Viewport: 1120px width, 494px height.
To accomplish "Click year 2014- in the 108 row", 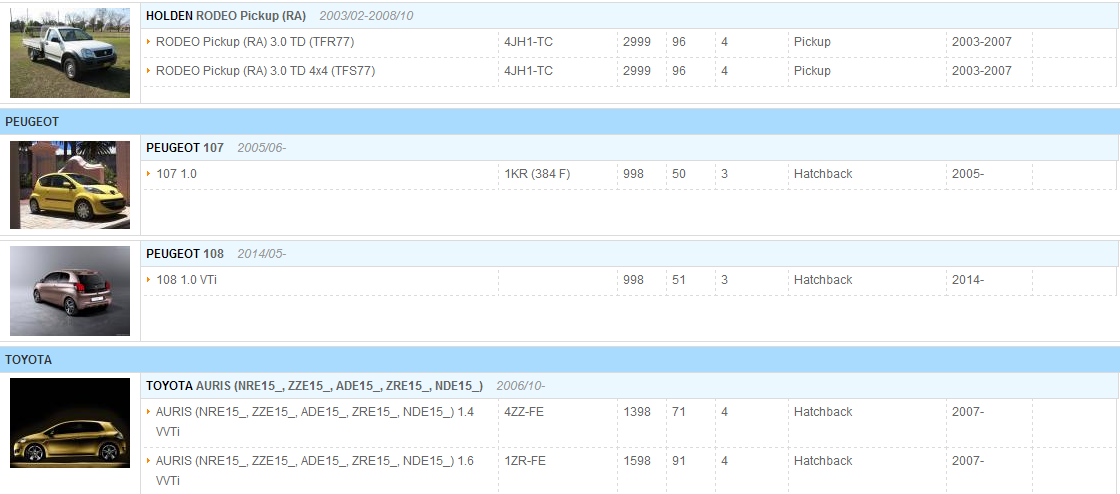I will coord(968,280).
